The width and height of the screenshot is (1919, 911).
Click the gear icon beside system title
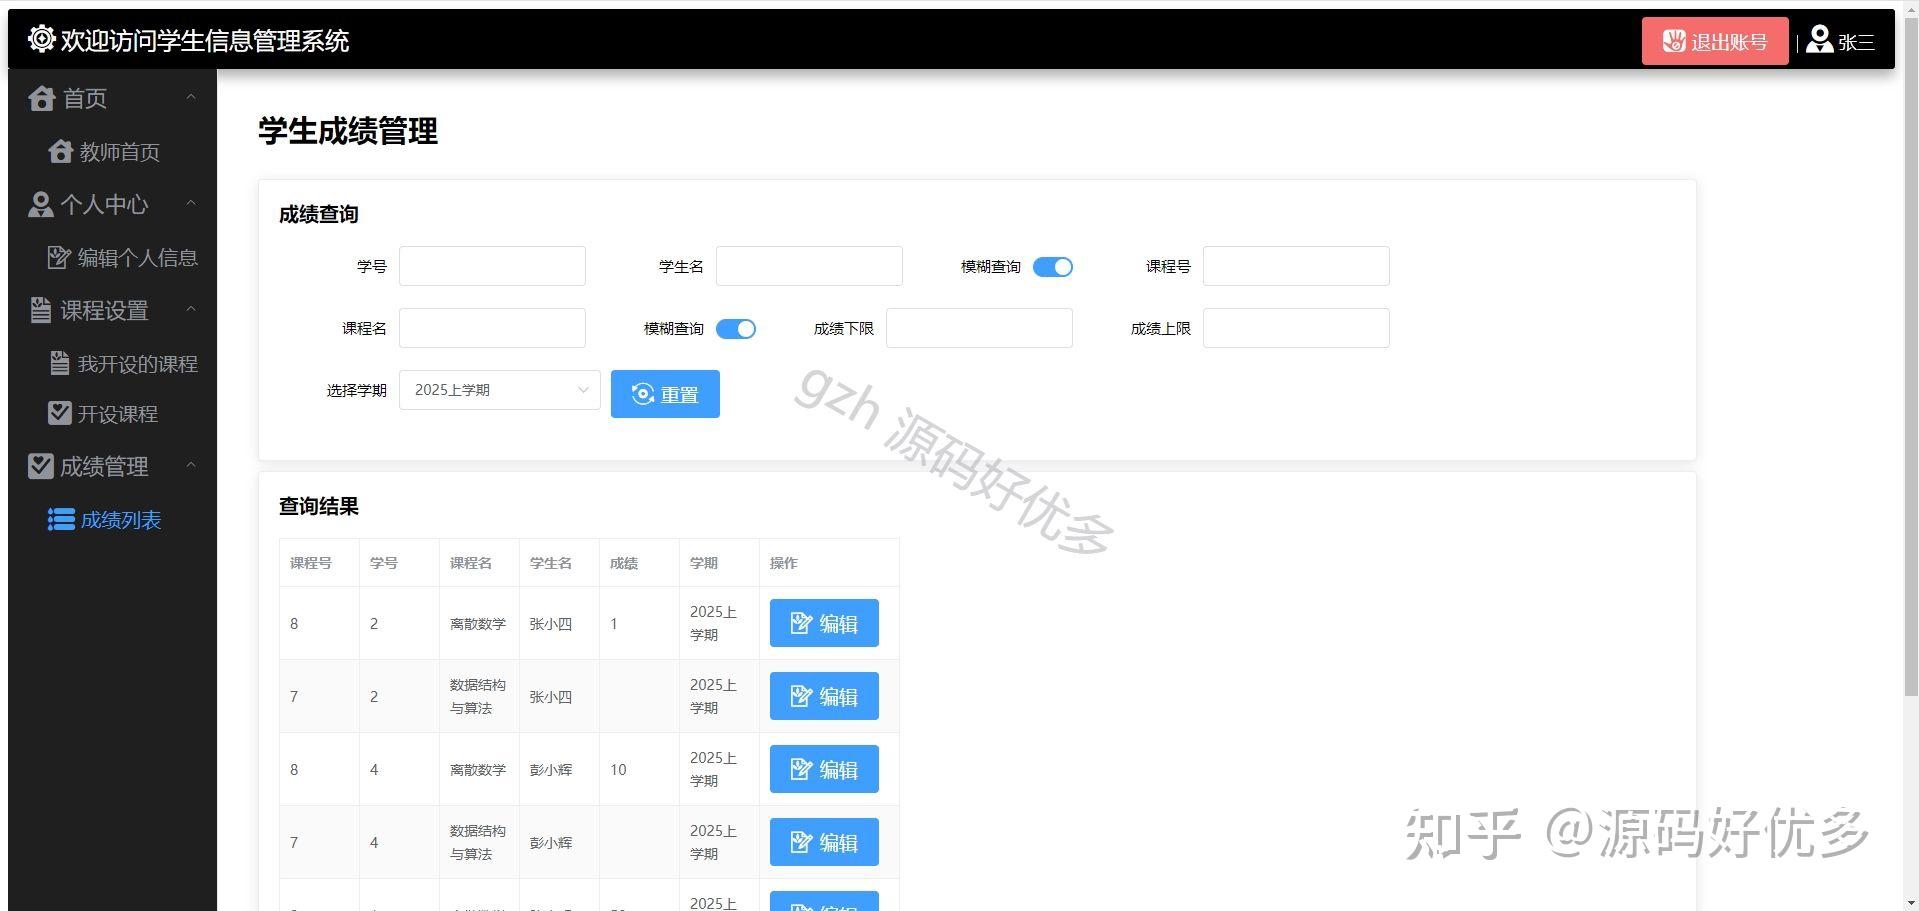point(41,39)
